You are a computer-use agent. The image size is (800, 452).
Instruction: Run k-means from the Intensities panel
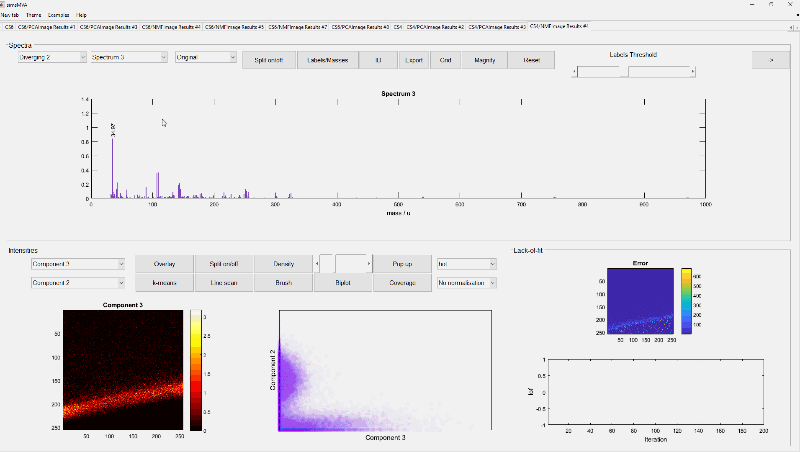click(164, 283)
